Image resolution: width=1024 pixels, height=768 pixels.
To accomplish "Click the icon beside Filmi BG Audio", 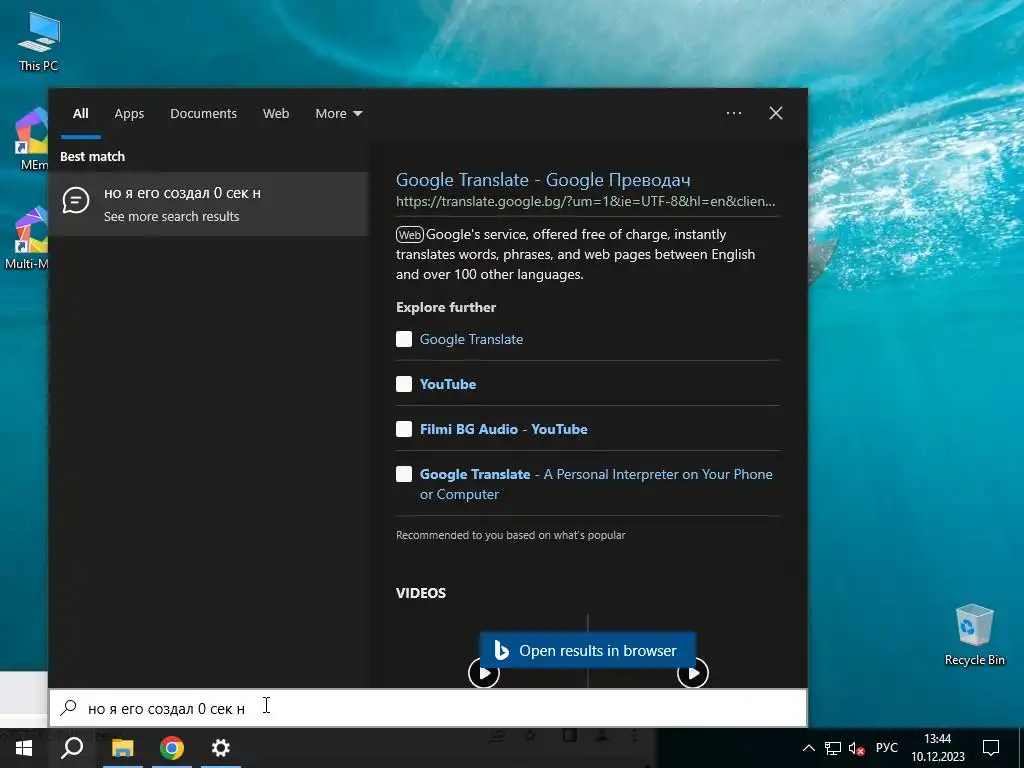I will [x=404, y=429].
